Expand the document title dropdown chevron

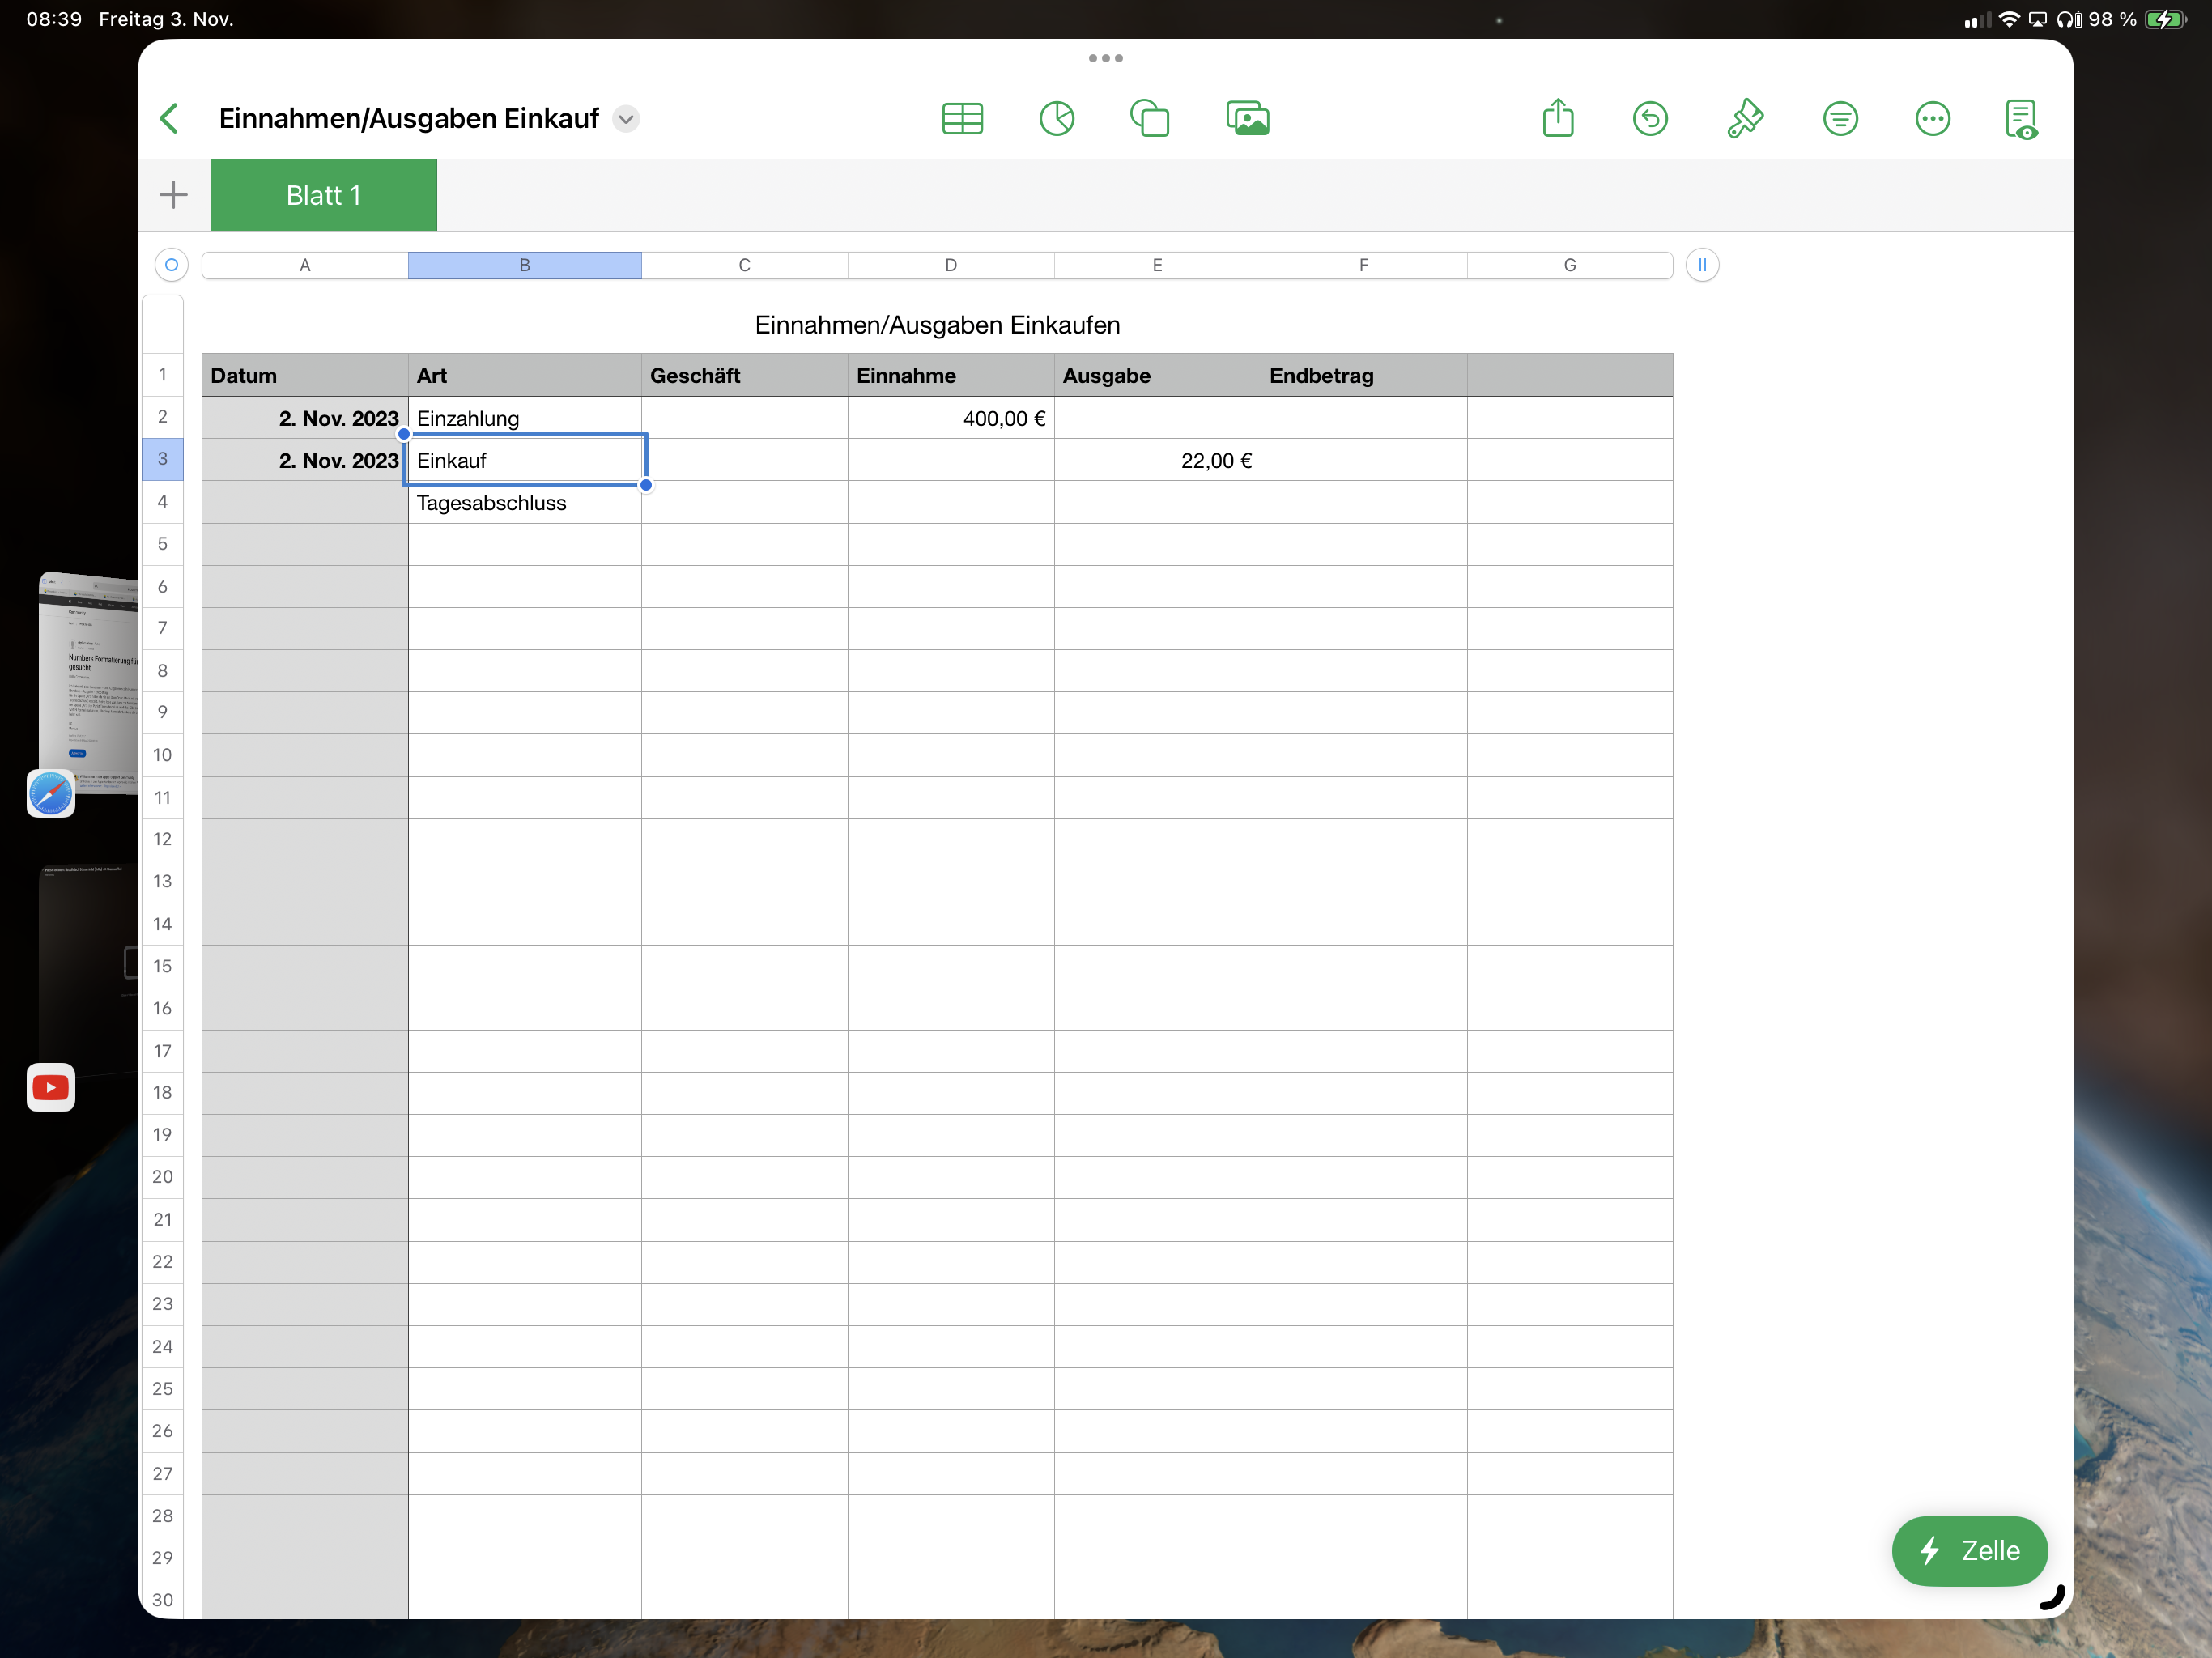pos(626,119)
